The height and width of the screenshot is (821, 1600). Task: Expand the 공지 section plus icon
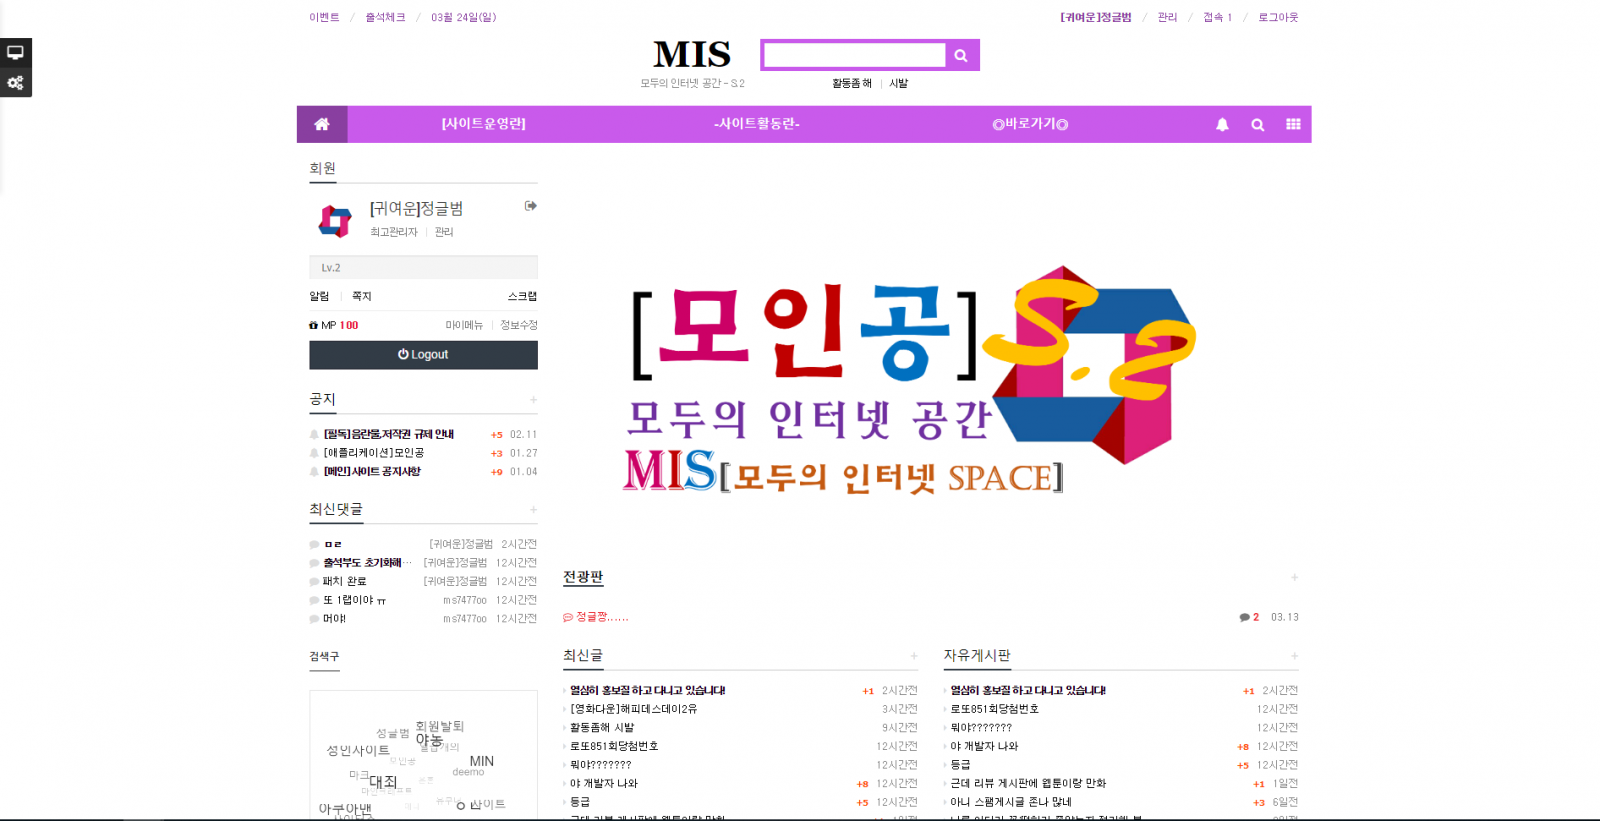[x=533, y=400]
